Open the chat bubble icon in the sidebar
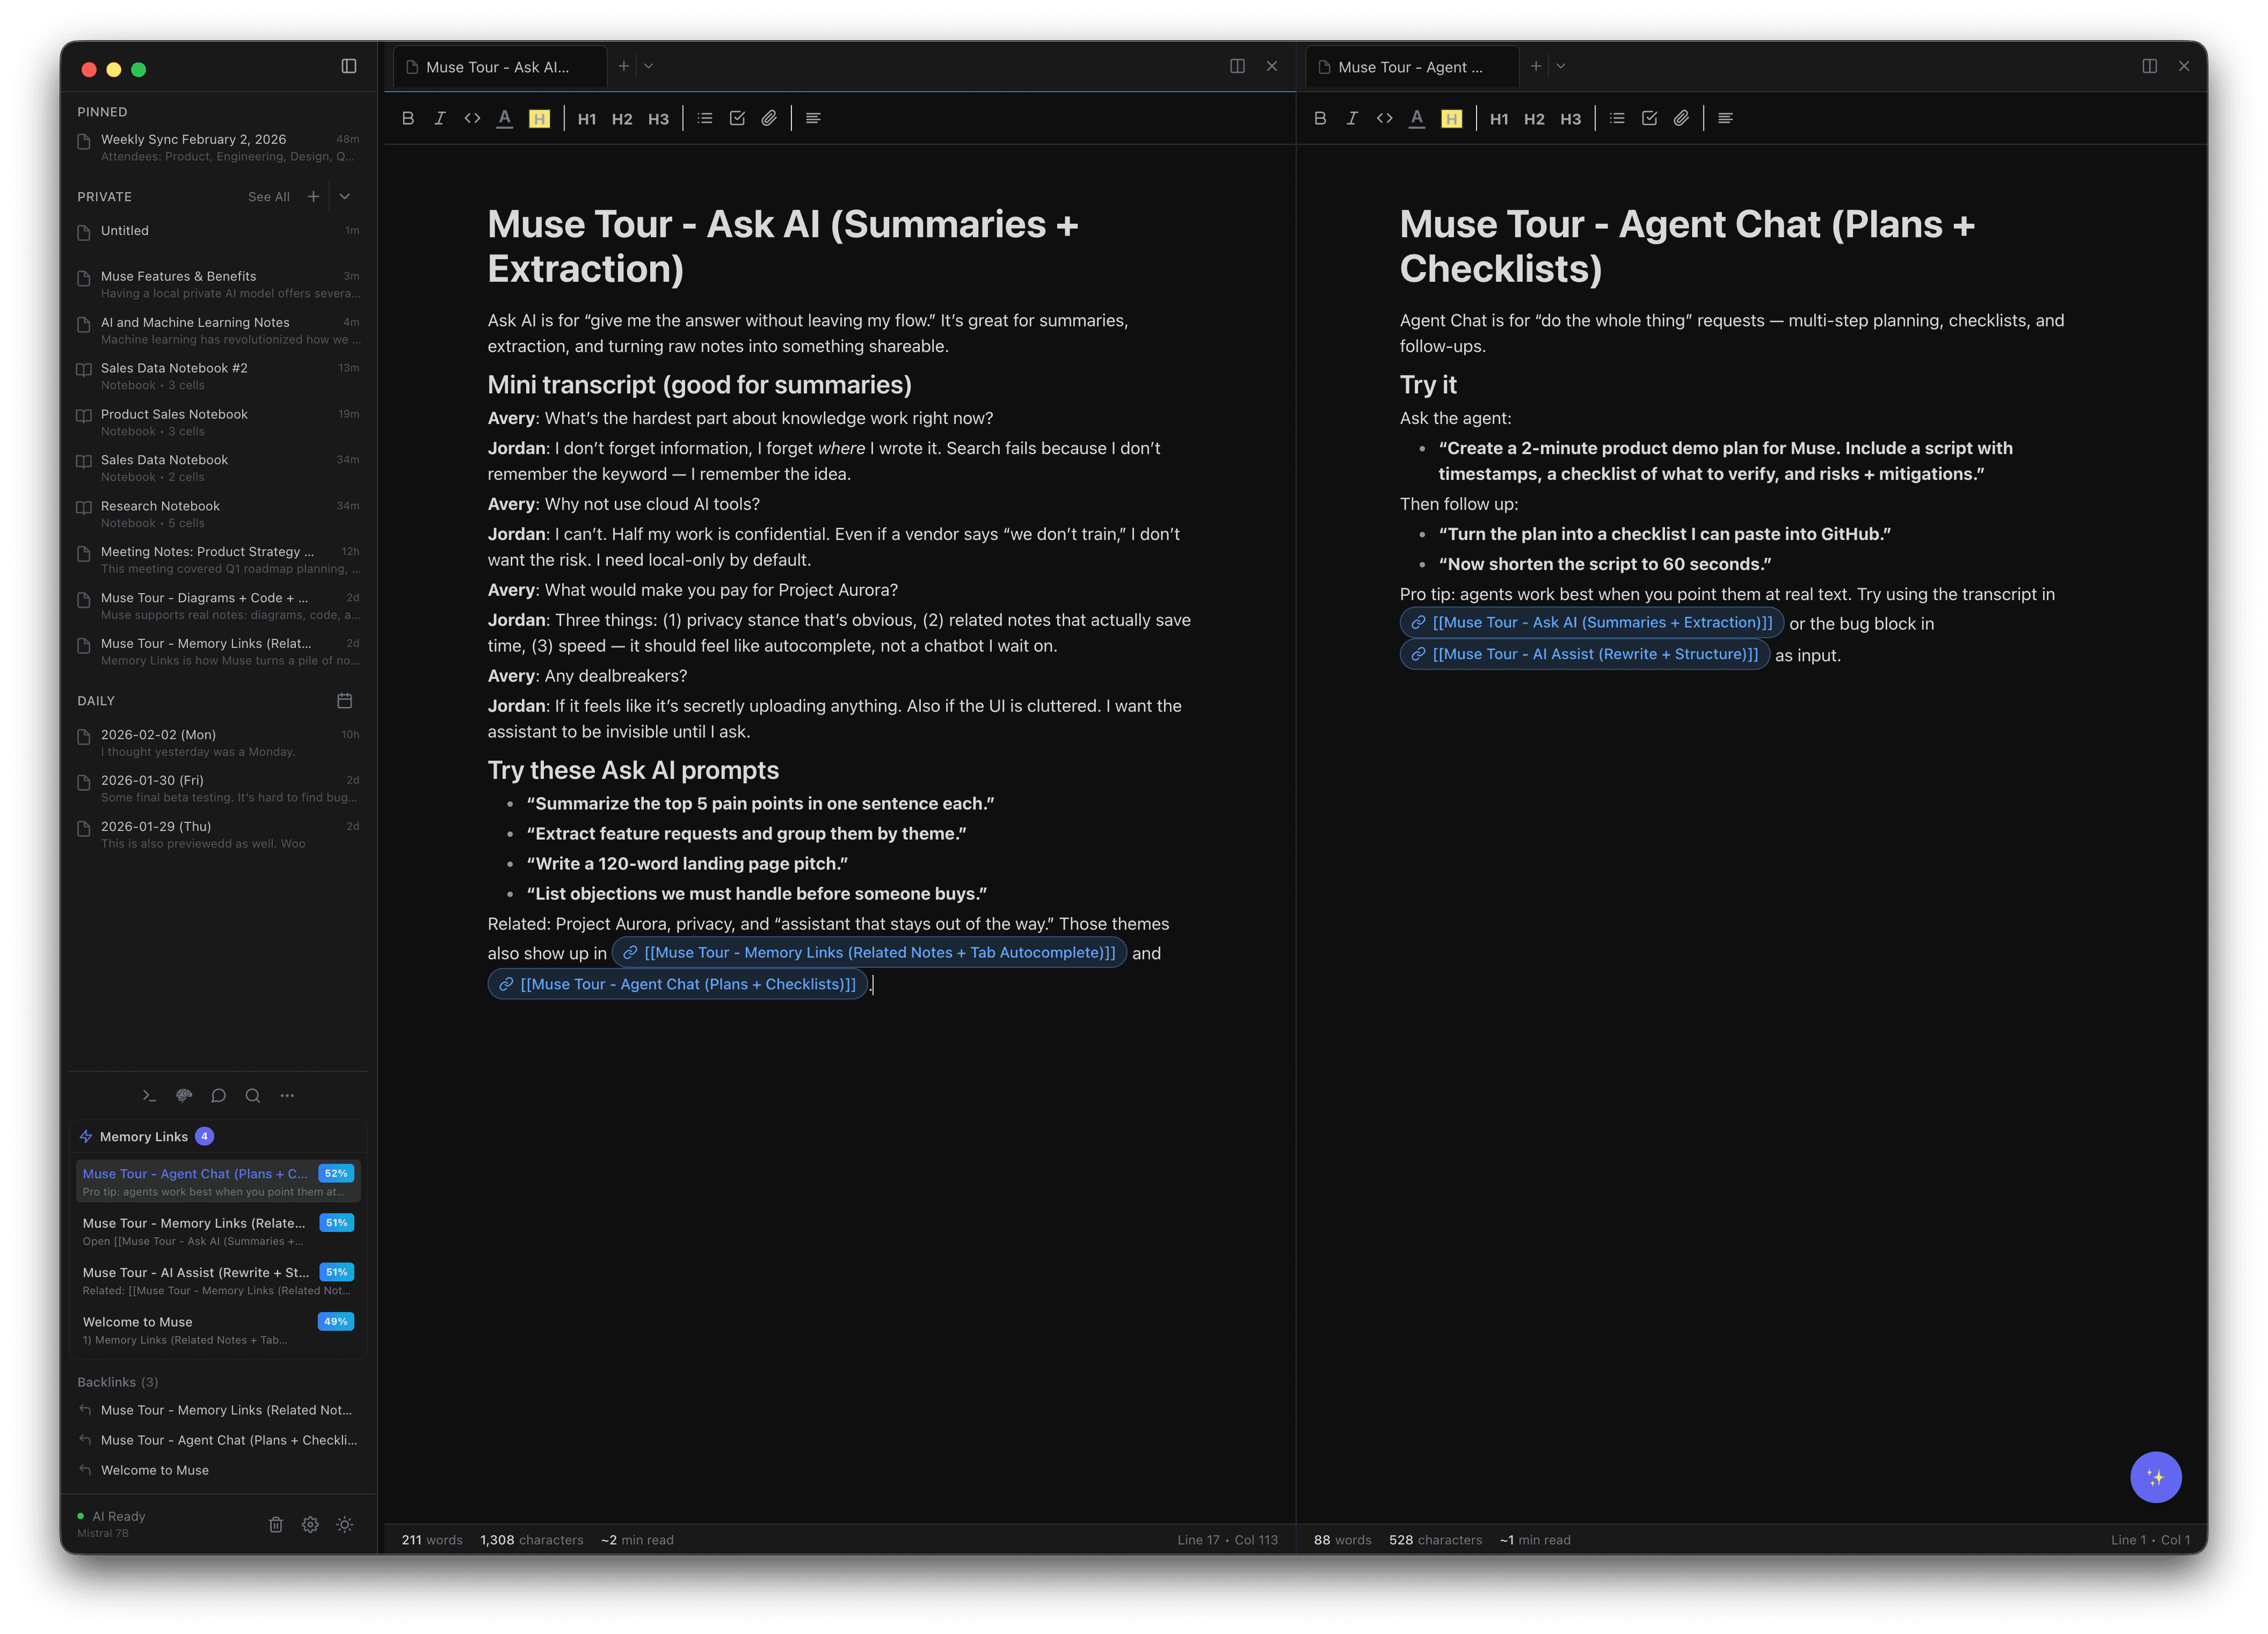Screen dimensions: 2268x1634 tap(218, 1095)
